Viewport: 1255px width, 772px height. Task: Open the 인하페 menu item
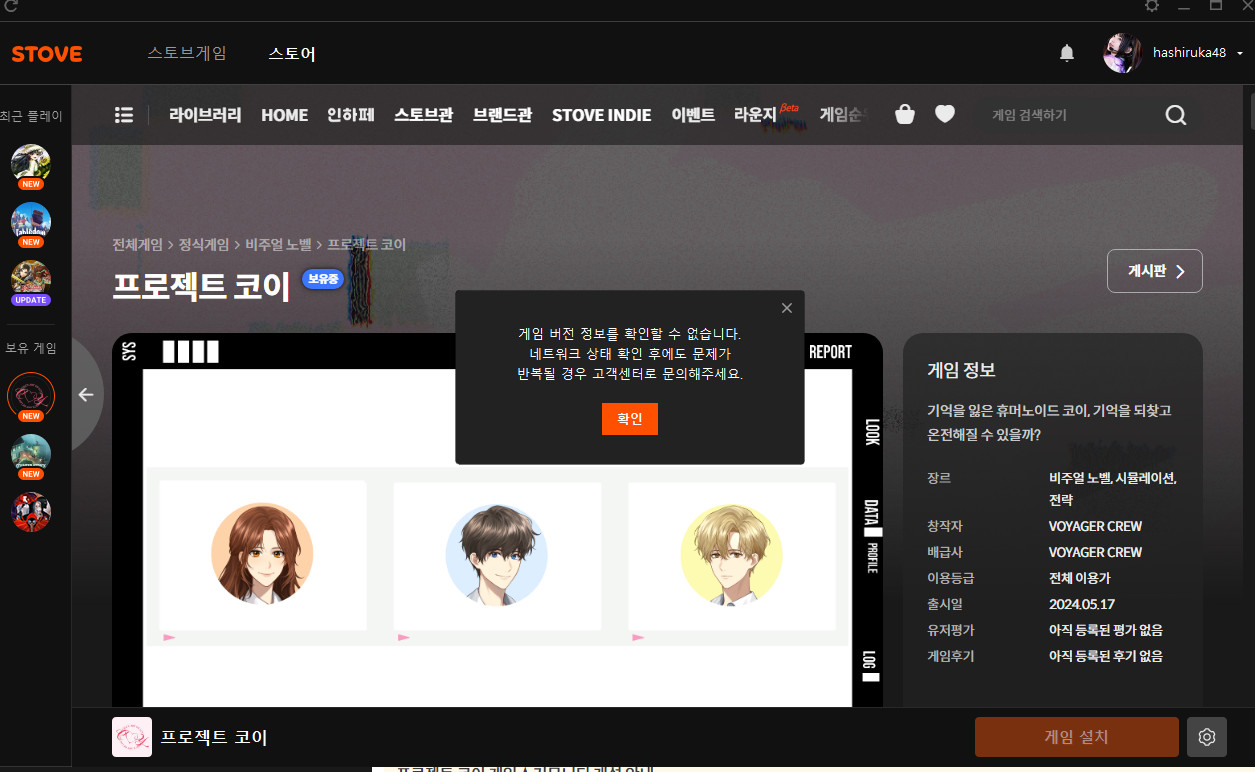351,115
